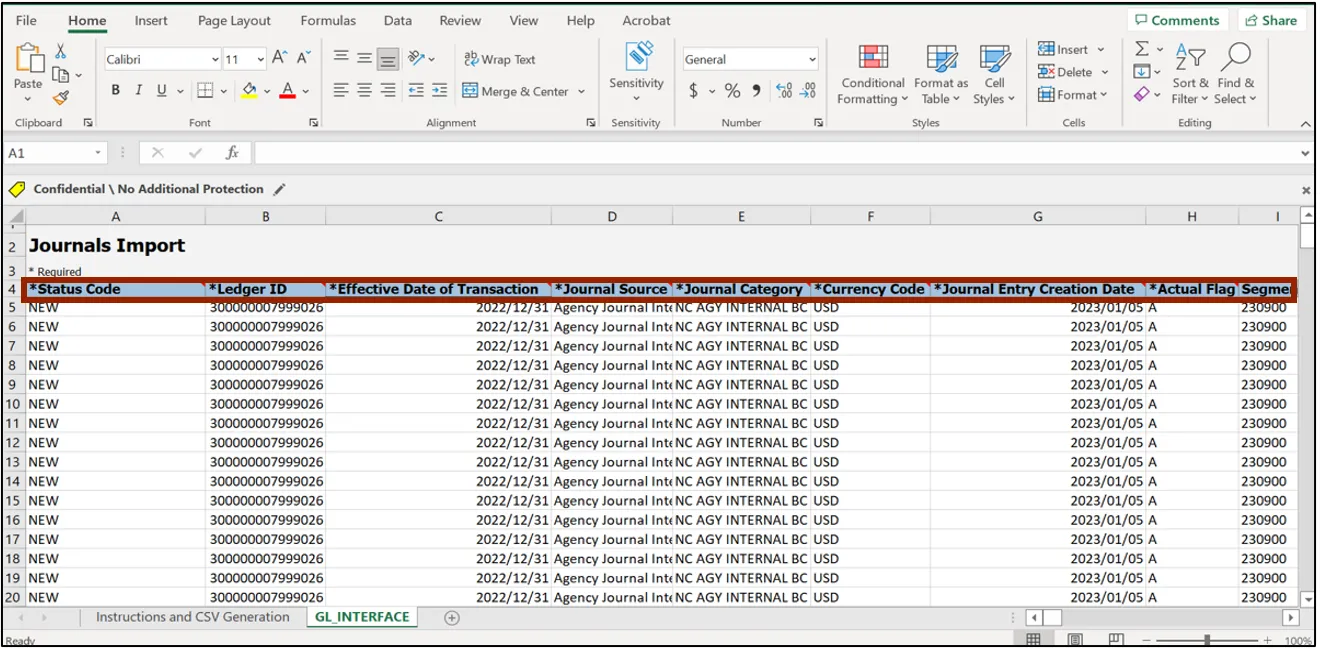Image resolution: width=1320 pixels, height=649 pixels.
Task: Click the Share button
Action: click(1270, 20)
